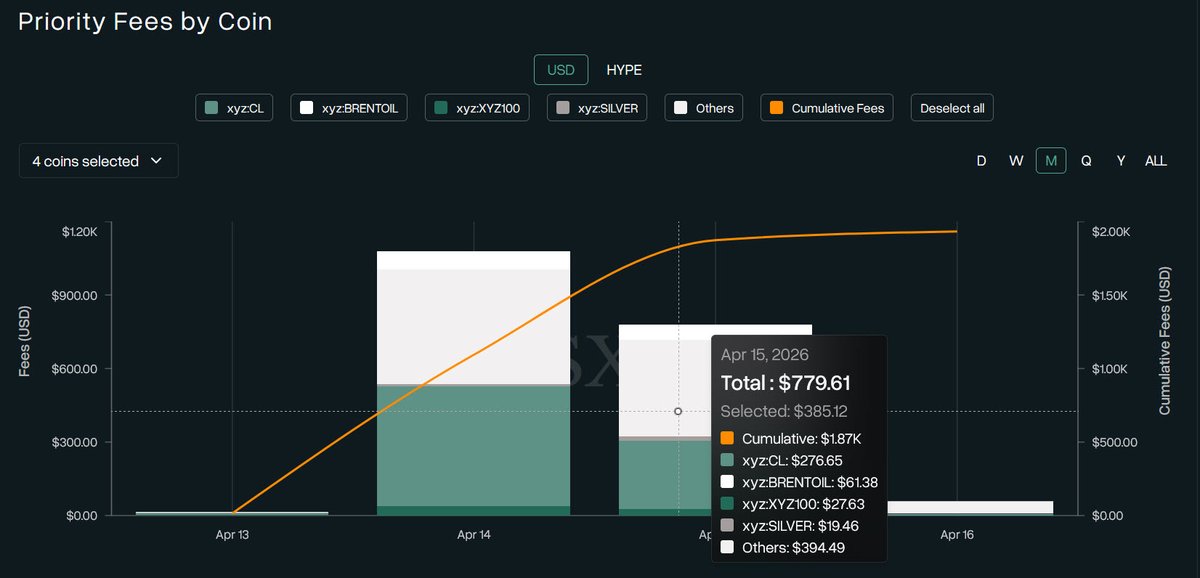1200x578 pixels.
Task: Toggle the xyz:BRENTOIL legend chip
Action: (349, 108)
